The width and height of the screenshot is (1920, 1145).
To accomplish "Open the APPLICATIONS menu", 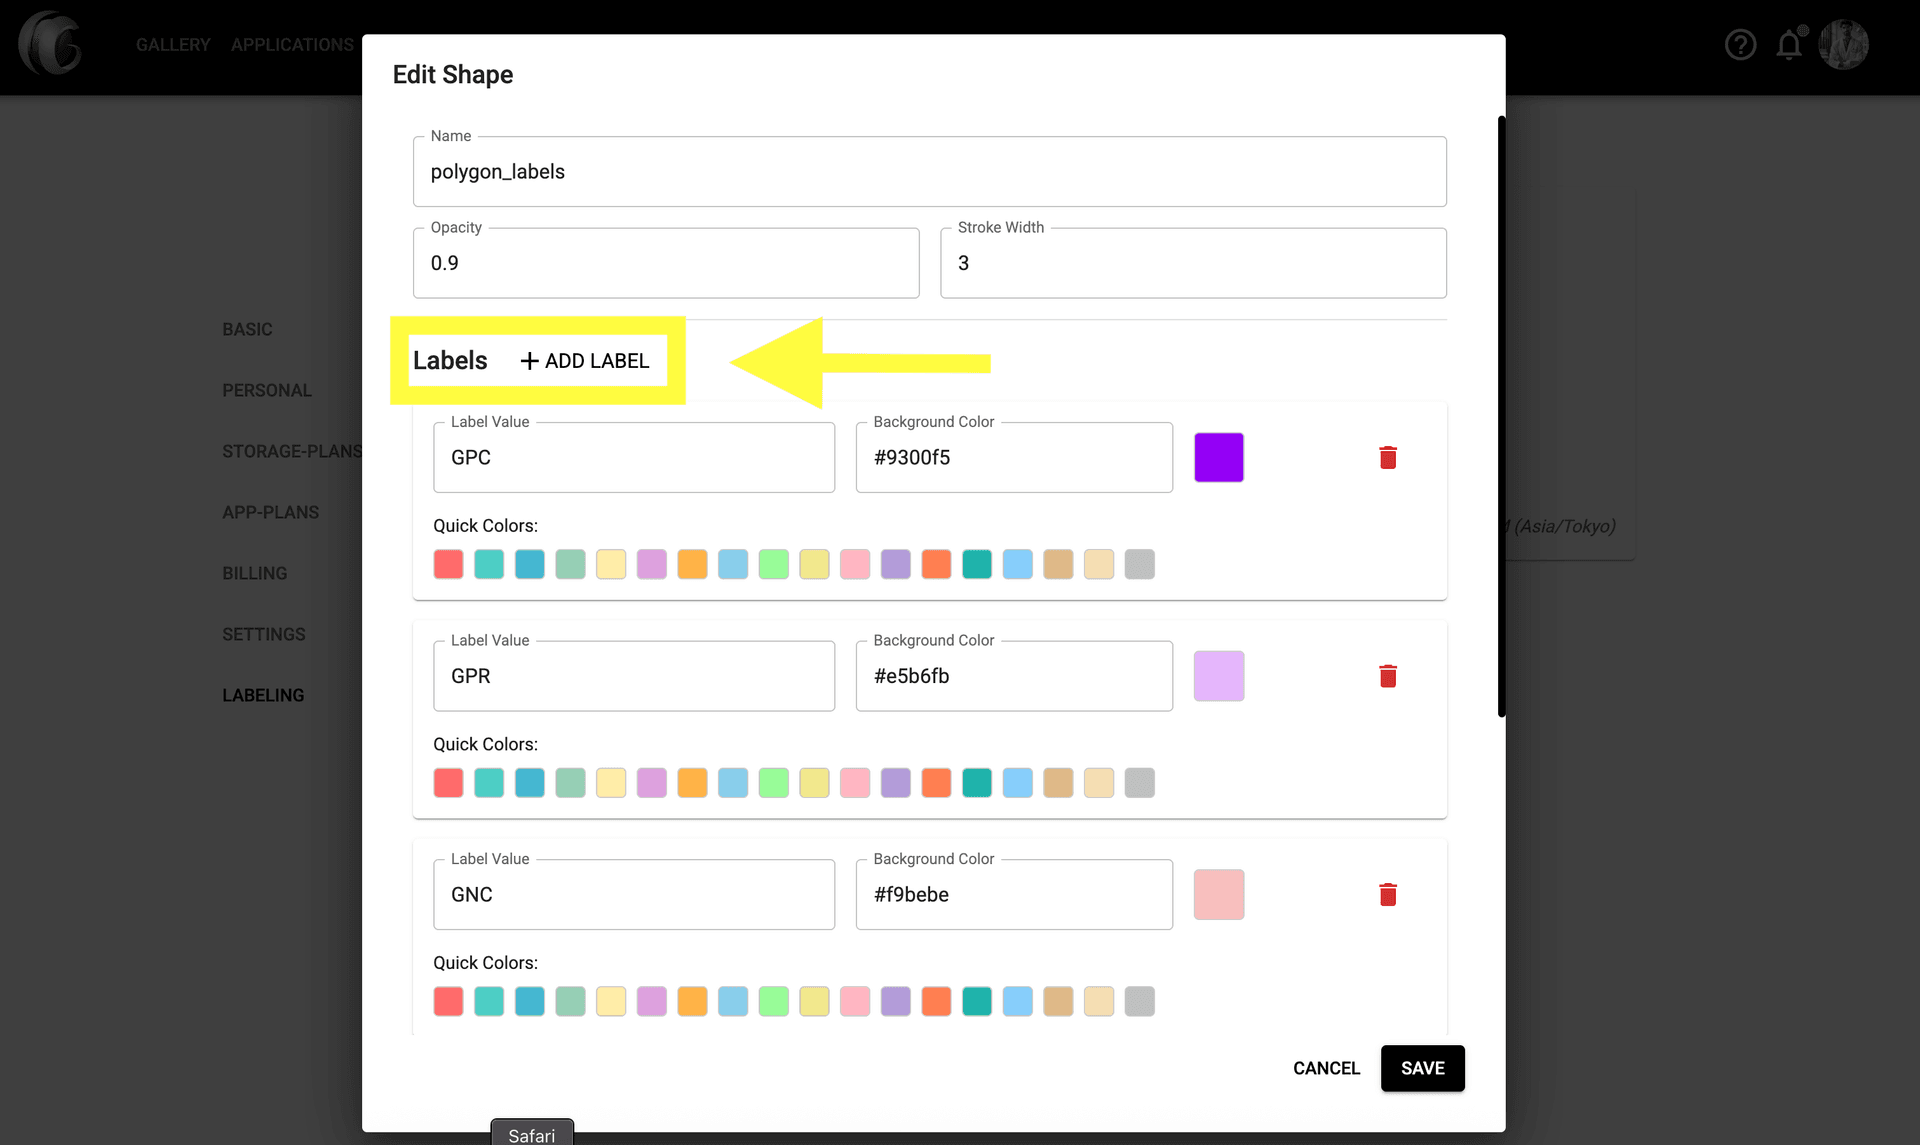I will click(x=291, y=44).
